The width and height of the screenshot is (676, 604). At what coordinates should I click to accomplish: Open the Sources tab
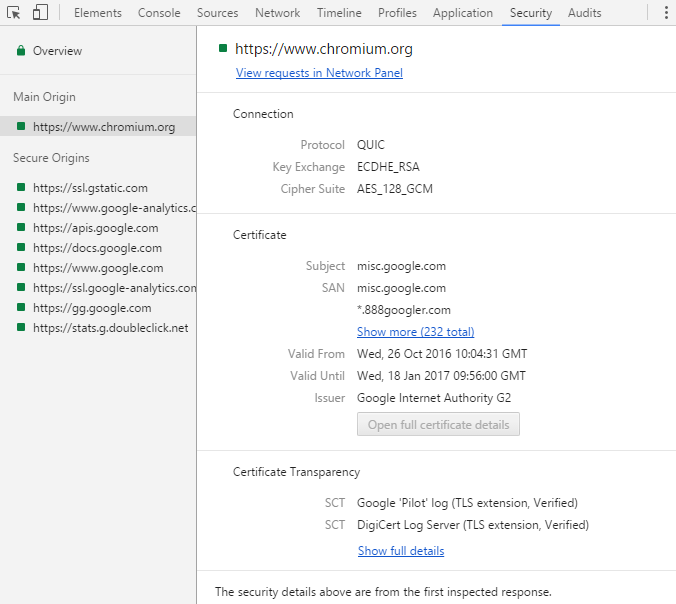217,13
